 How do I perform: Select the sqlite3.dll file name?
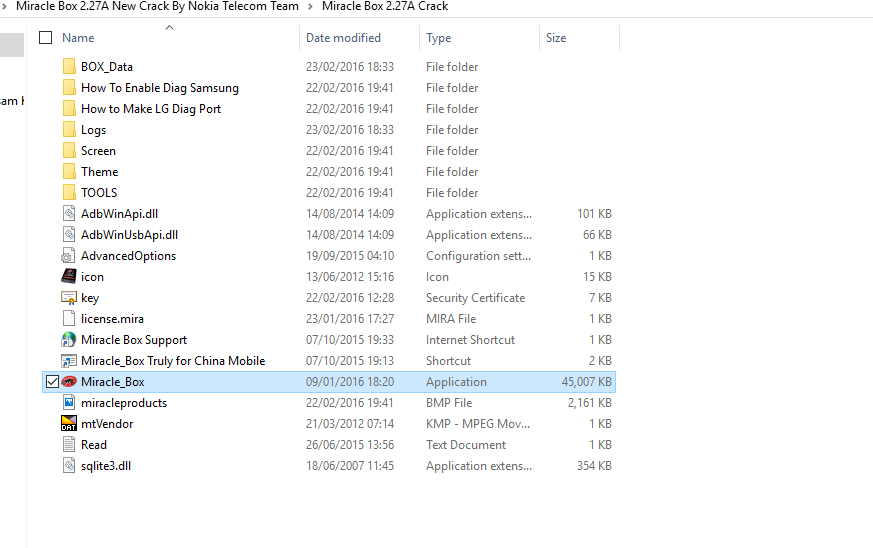point(106,466)
